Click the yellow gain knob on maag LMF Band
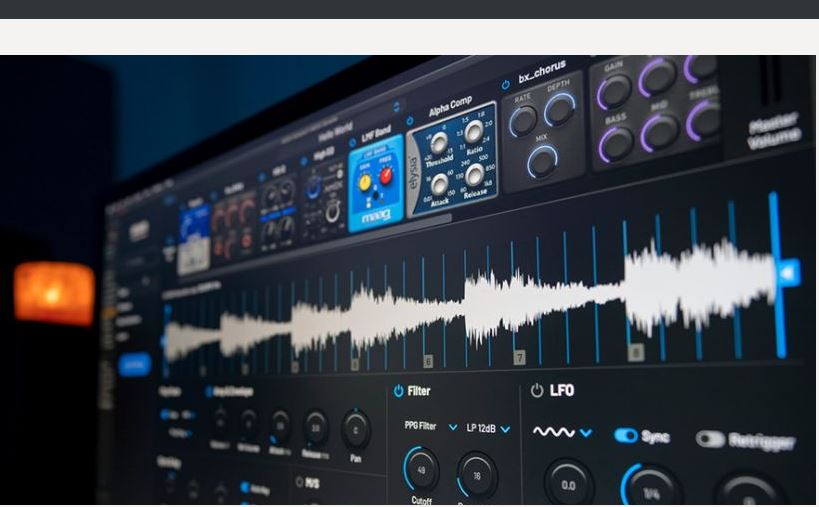 365,182
